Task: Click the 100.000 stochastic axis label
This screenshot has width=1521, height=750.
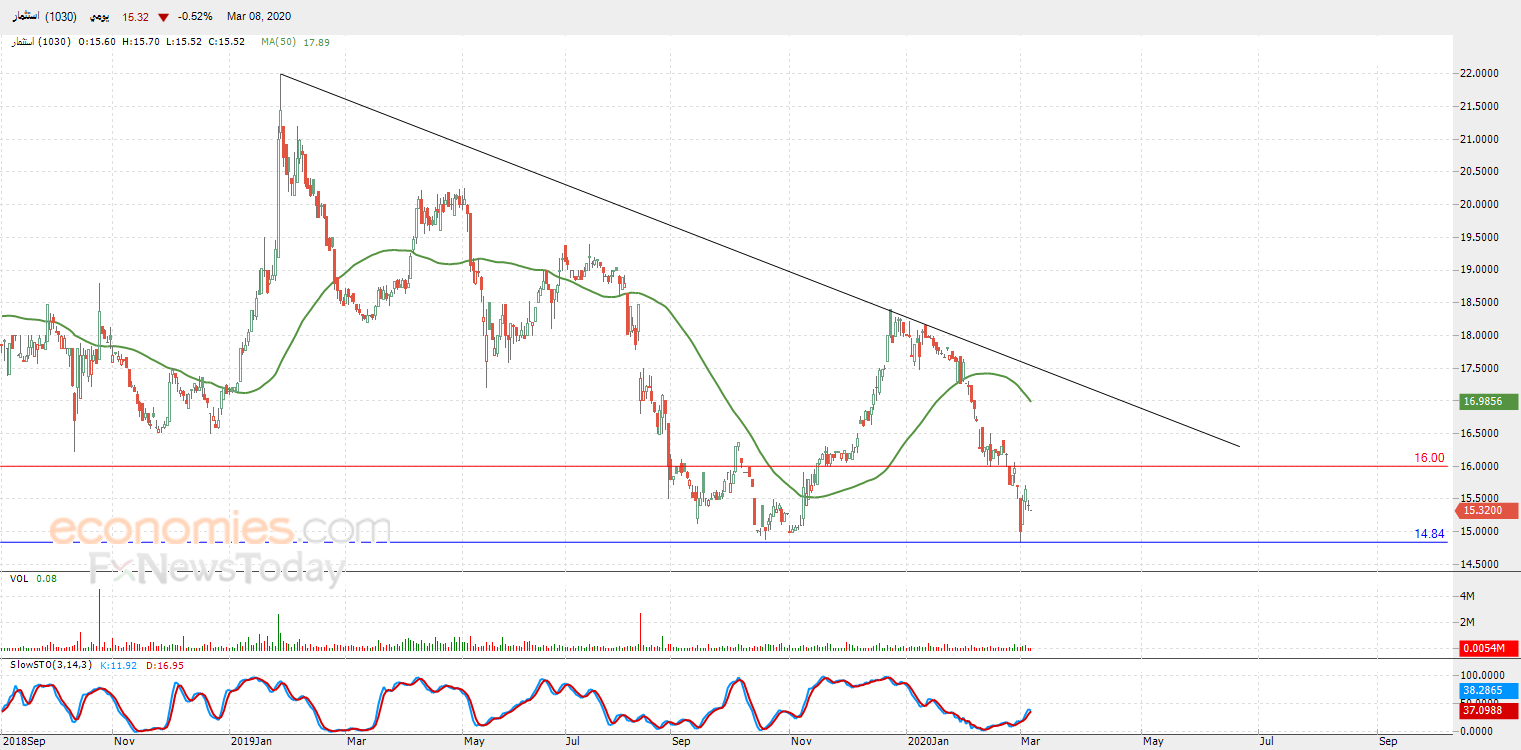Action: [1481, 676]
